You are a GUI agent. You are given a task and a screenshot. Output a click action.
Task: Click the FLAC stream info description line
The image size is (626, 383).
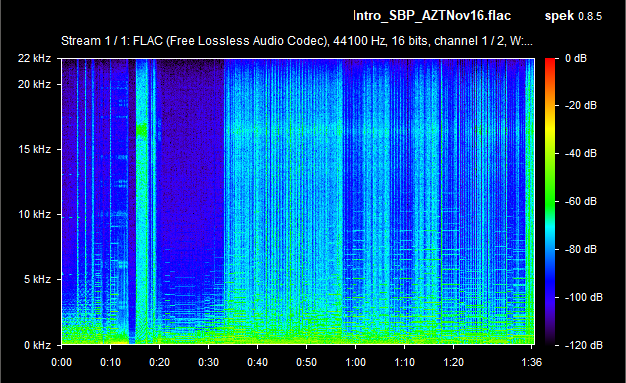click(297, 41)
